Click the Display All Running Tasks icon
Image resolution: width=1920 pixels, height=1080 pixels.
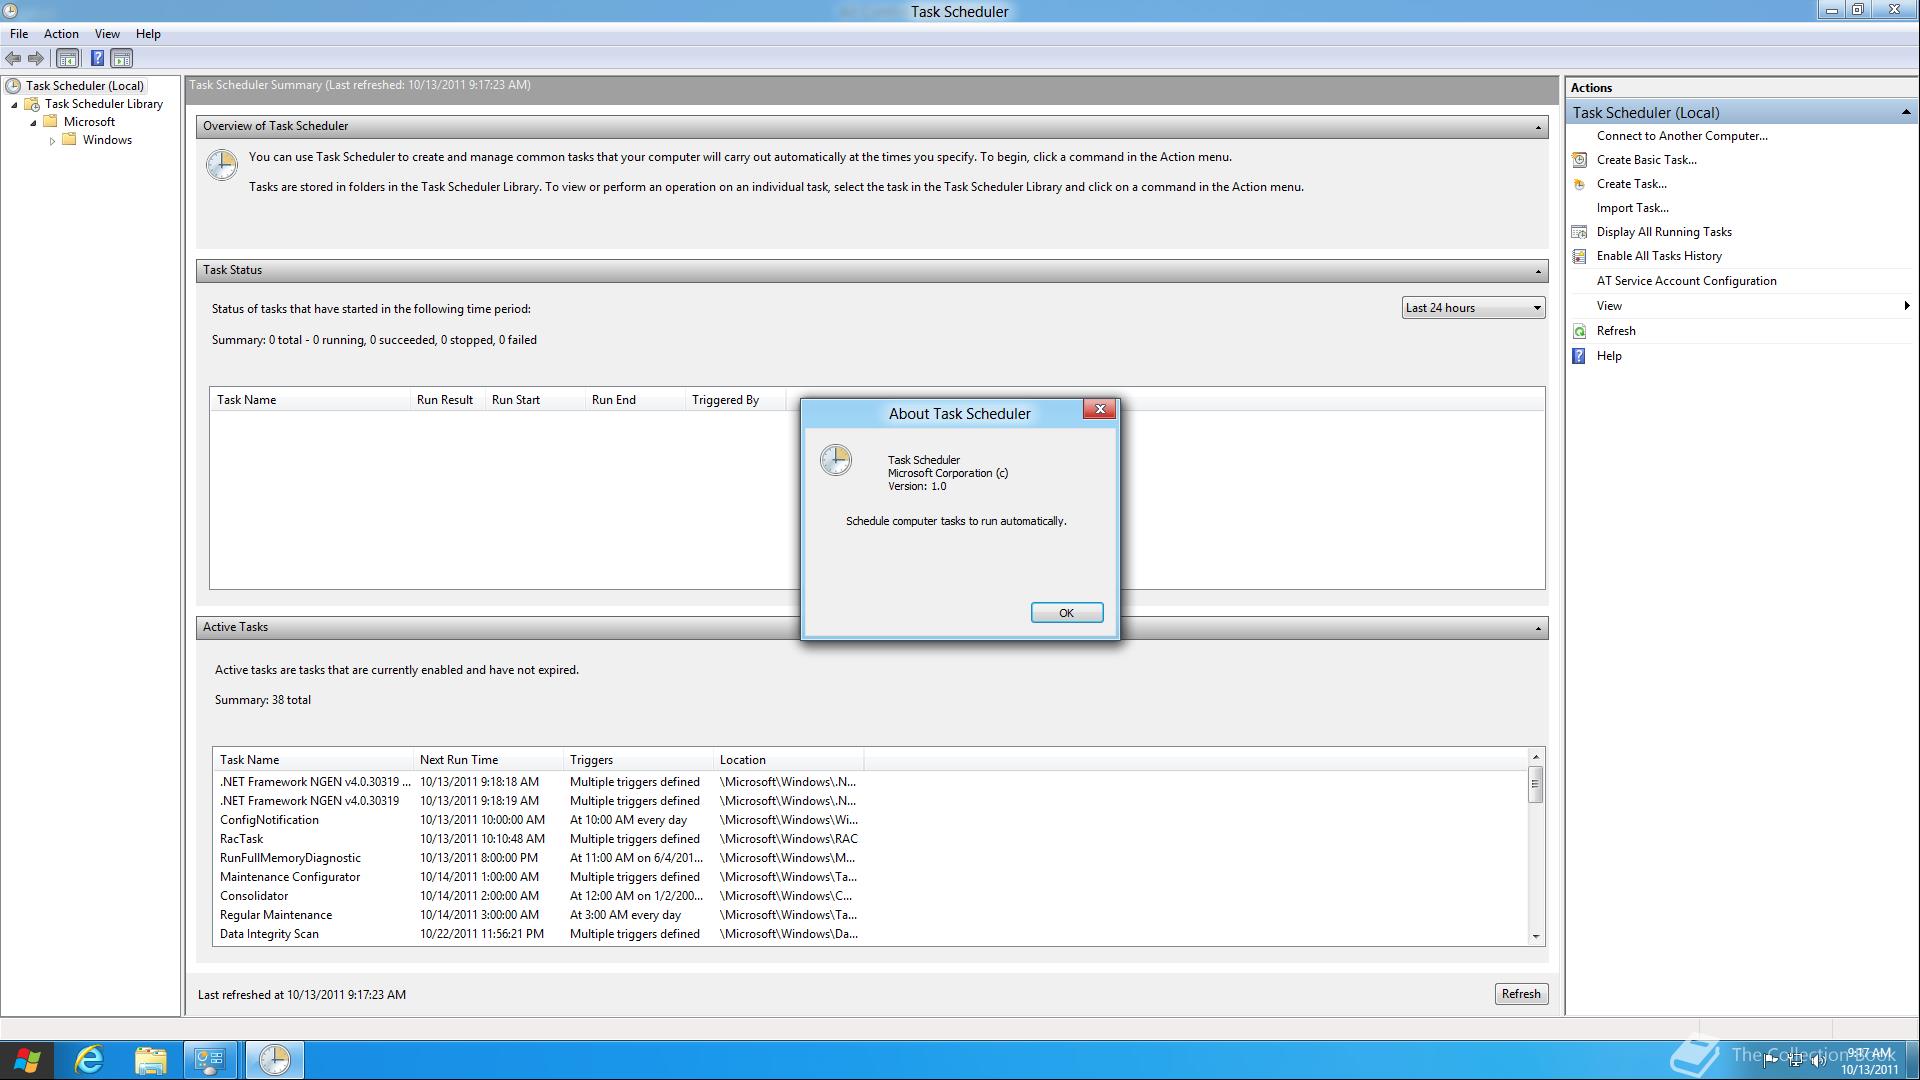tap(1579, 232)
